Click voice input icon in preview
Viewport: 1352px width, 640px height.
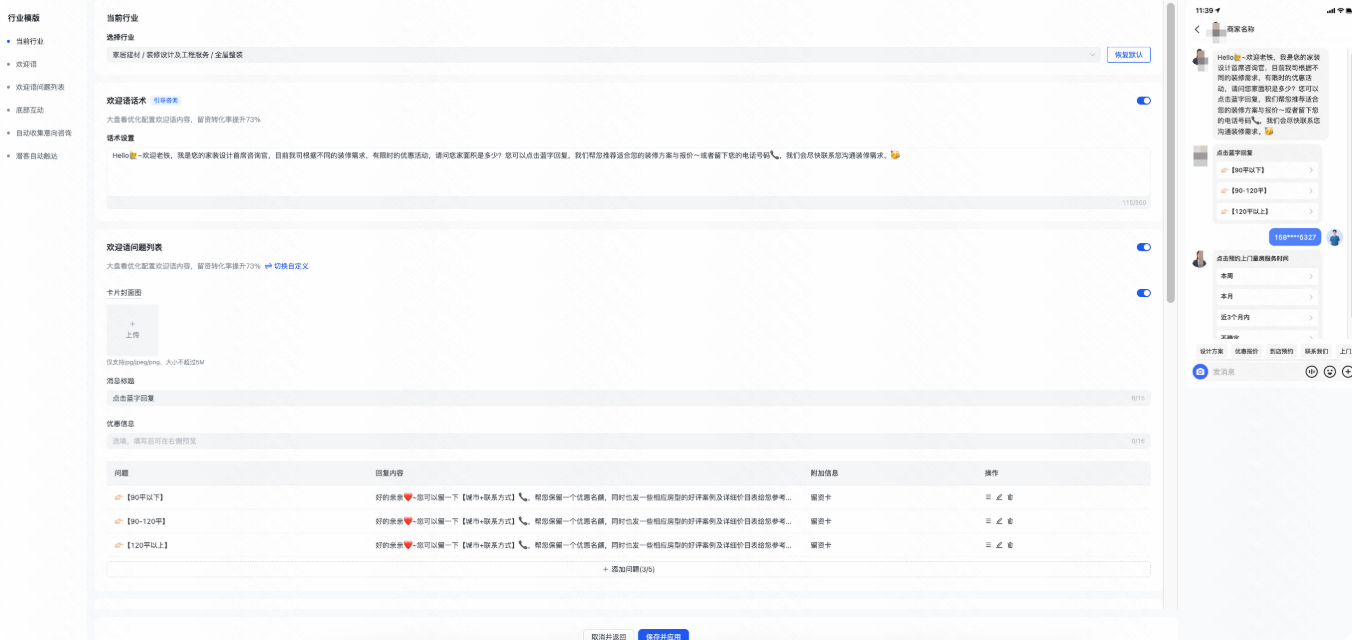(x=1312, y=372)
